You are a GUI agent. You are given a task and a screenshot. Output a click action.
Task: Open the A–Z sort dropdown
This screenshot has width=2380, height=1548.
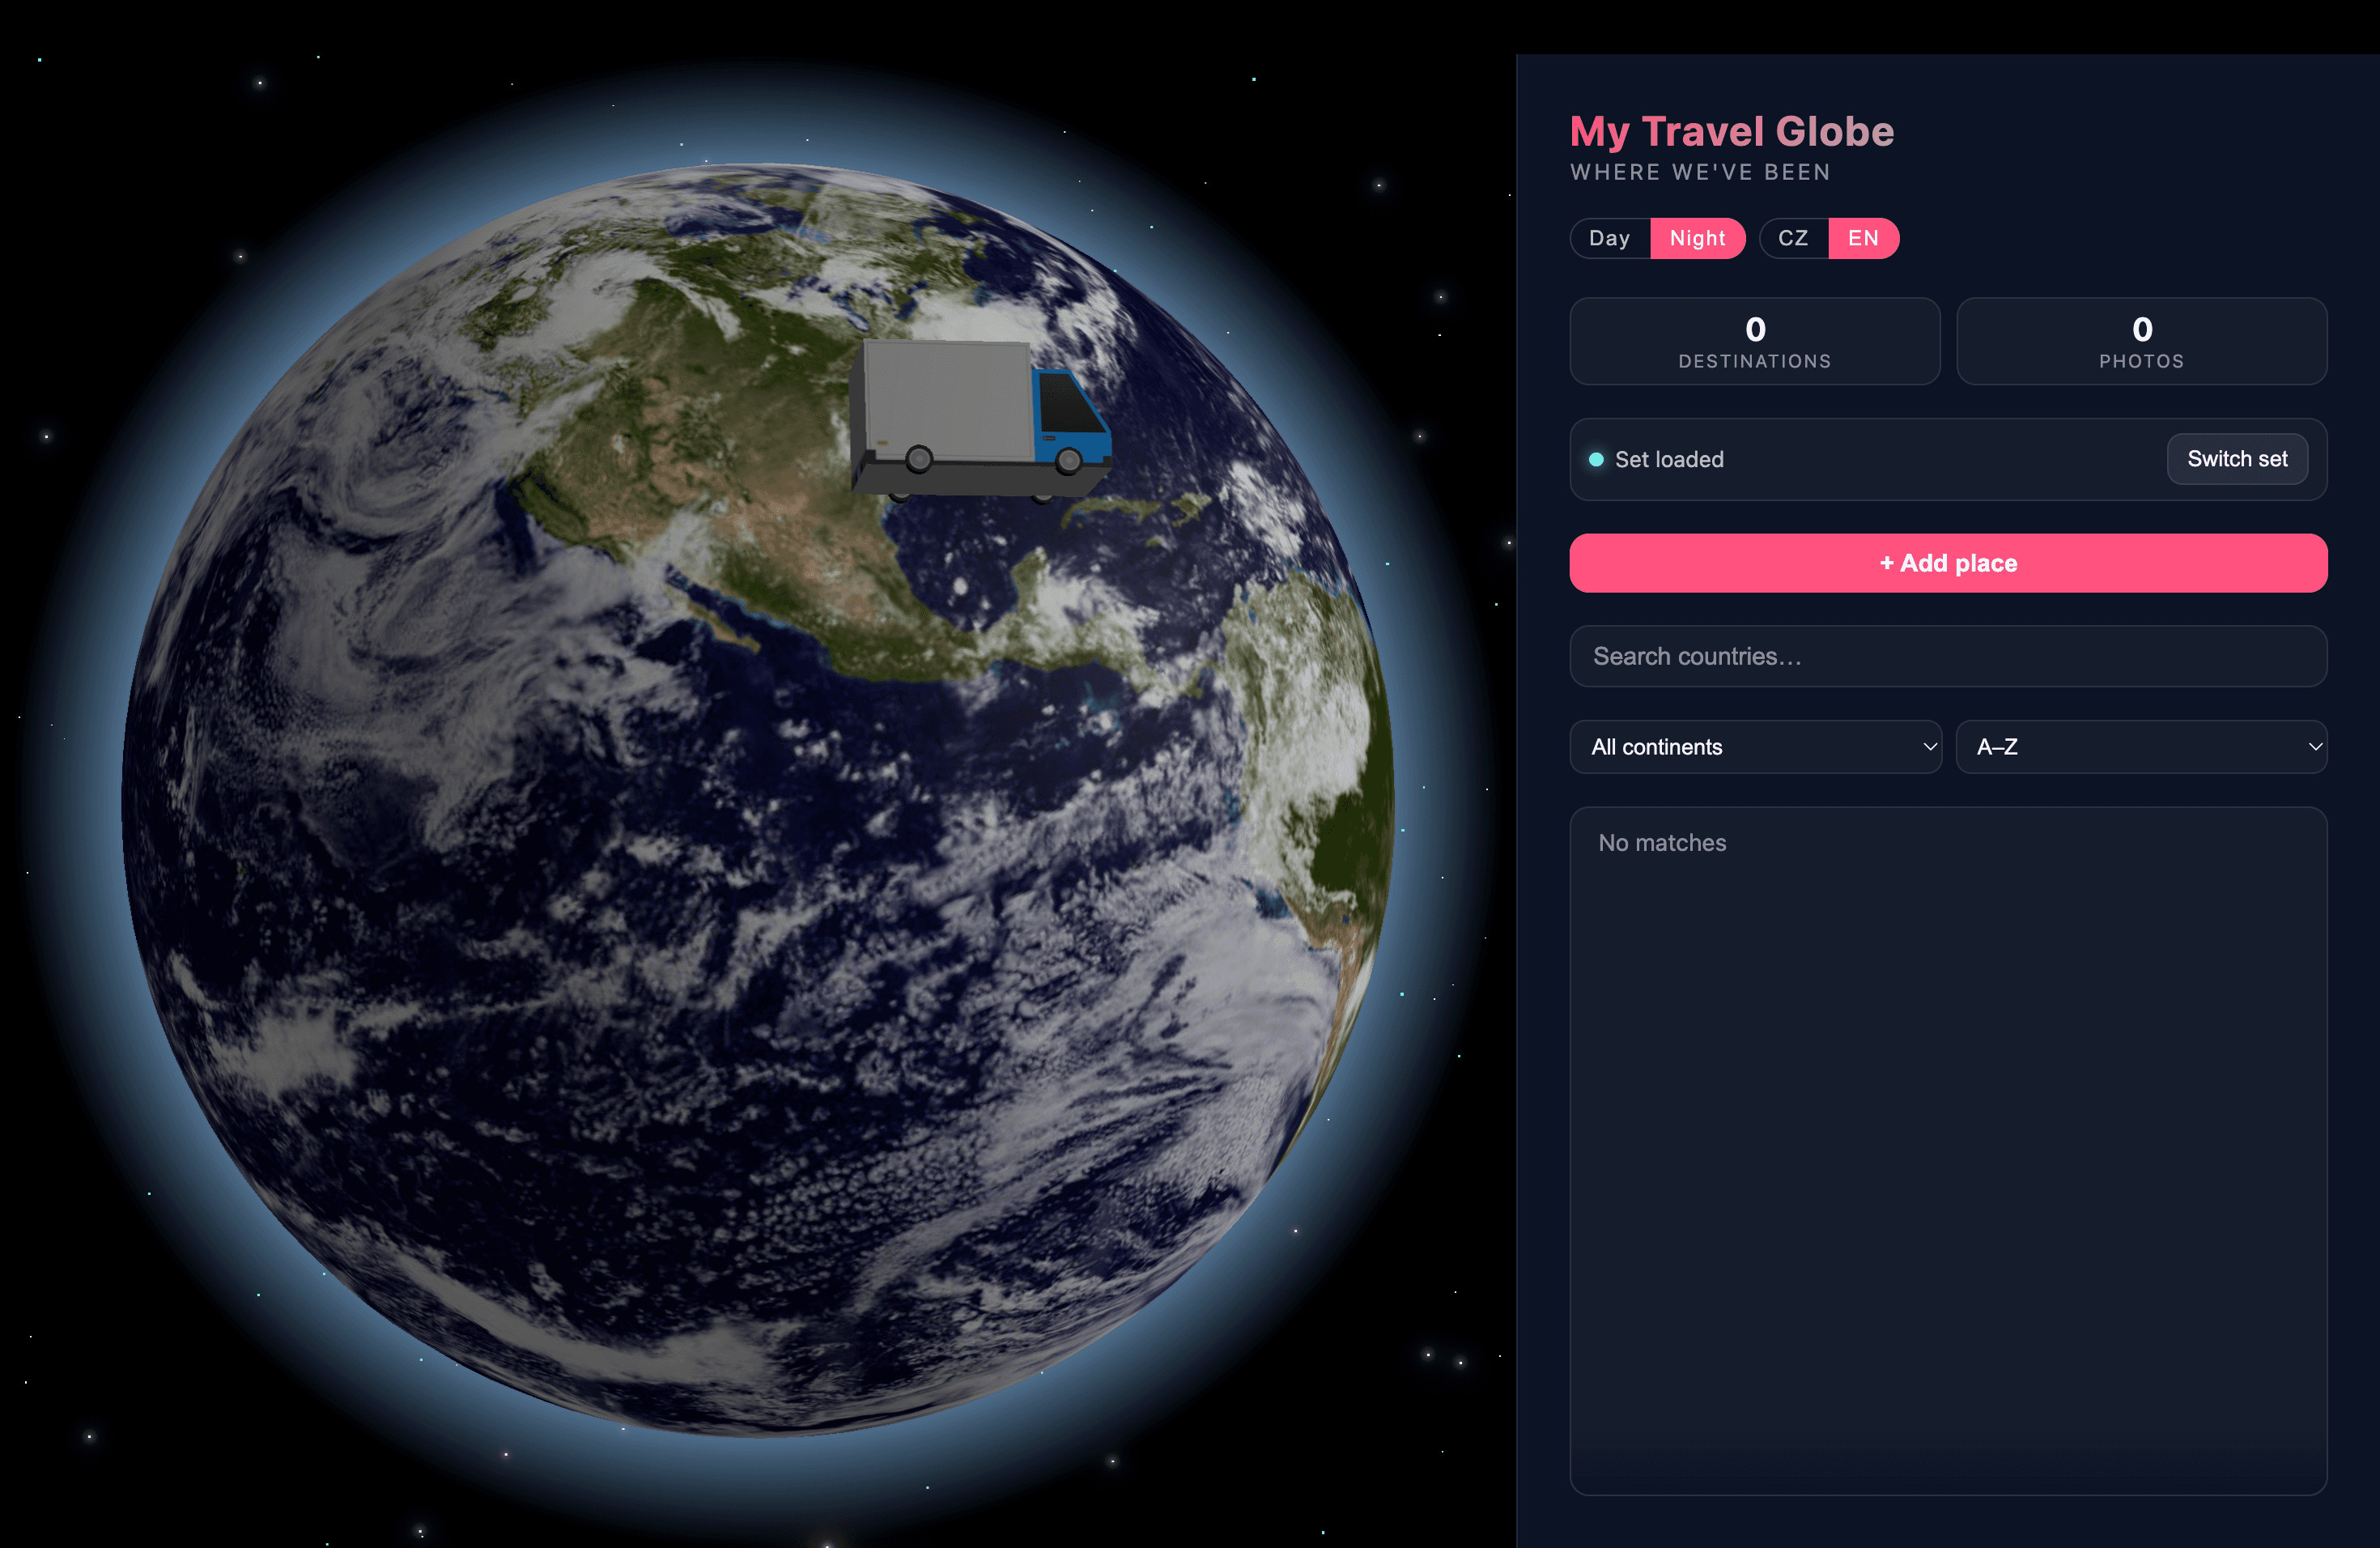(2141, 747)
